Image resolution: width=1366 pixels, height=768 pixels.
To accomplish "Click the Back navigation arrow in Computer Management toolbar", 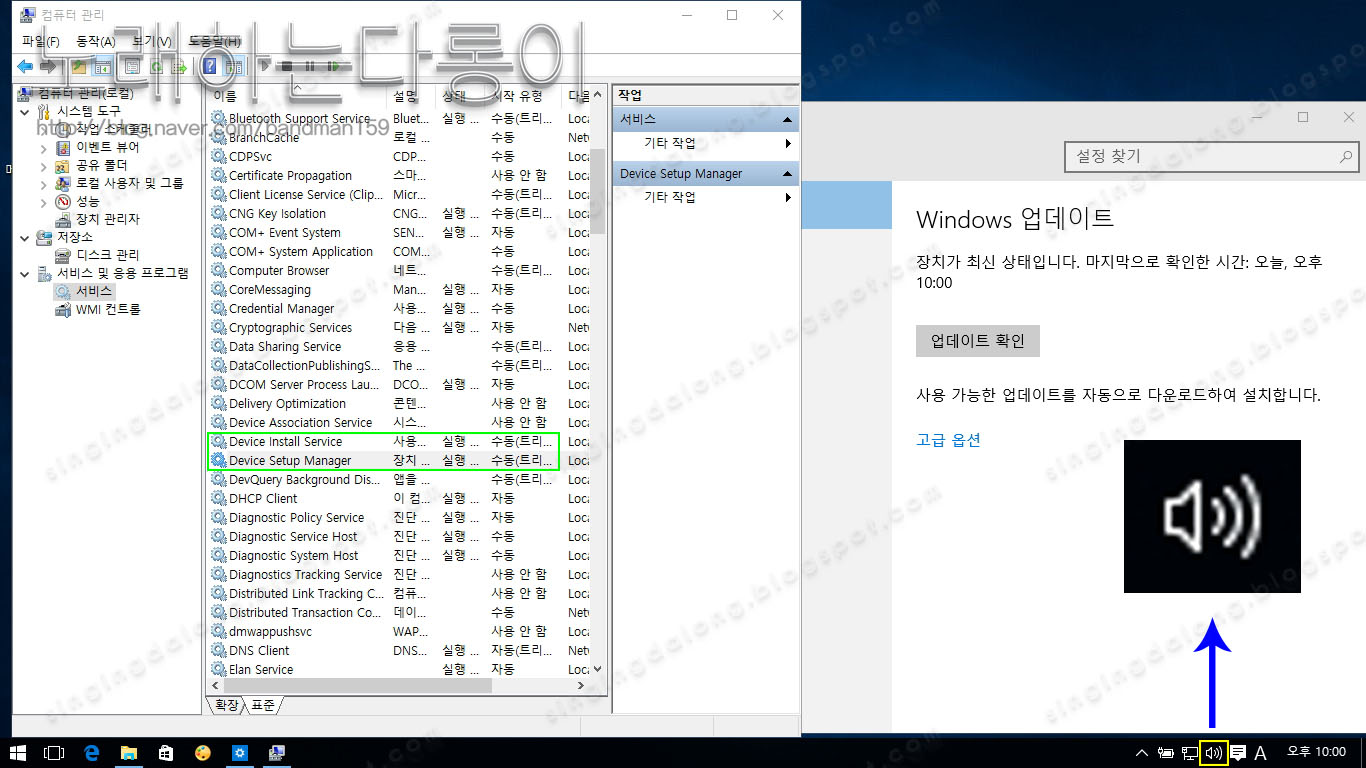I will (25, 66).
